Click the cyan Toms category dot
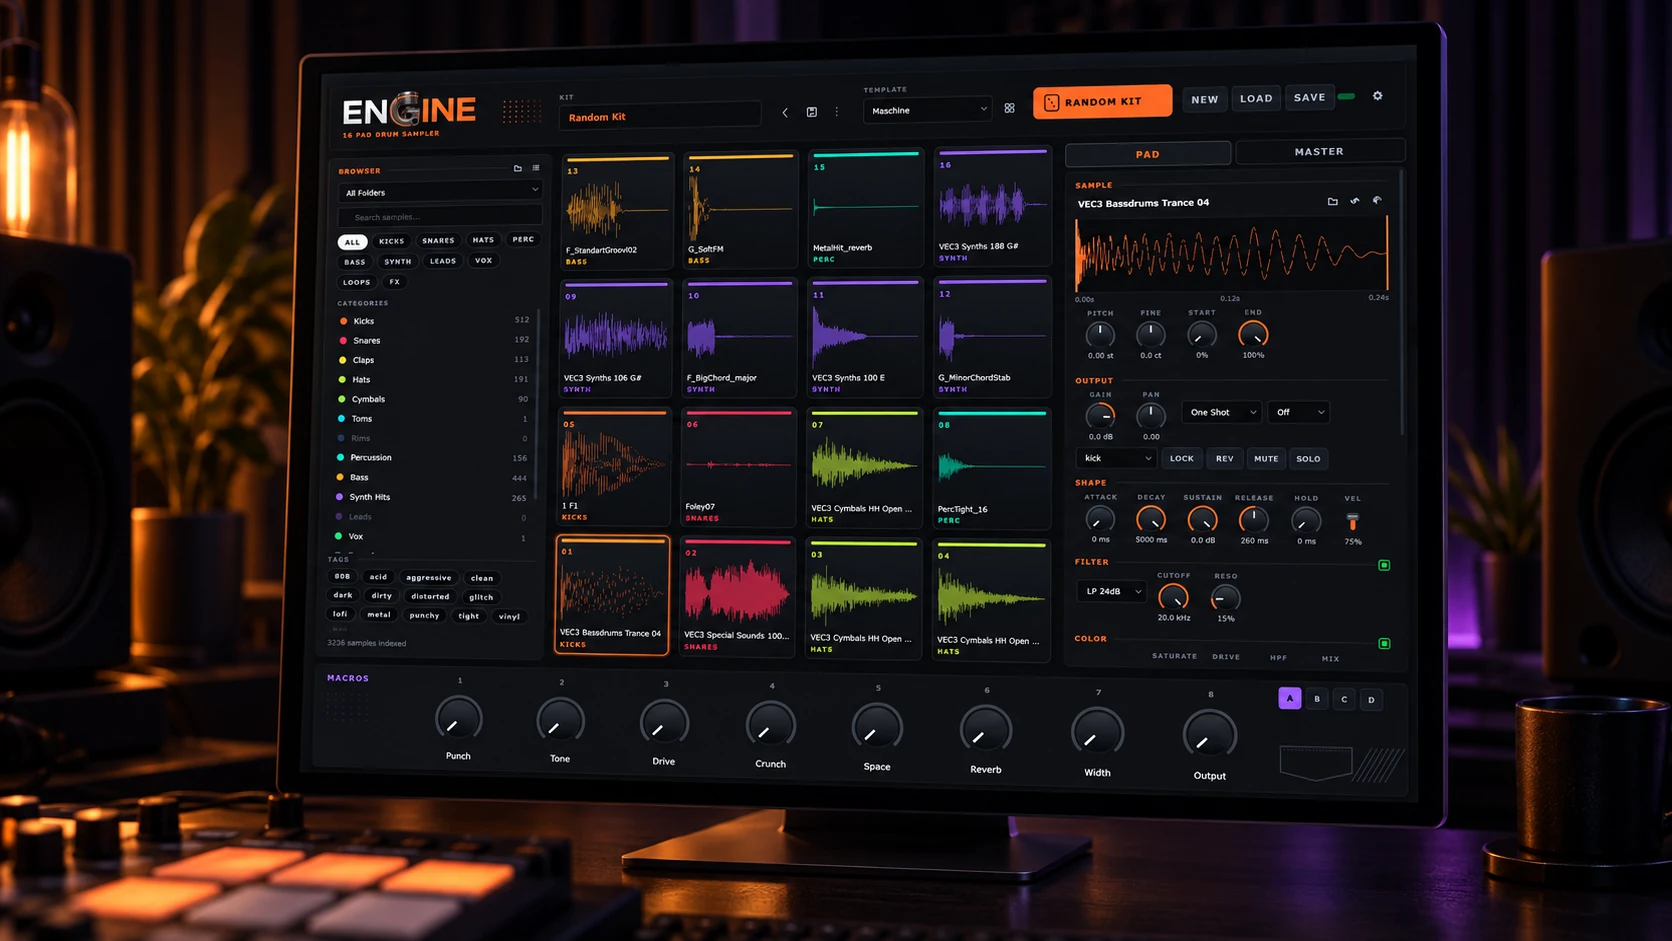This screenshot has height=941, width=1672. tap(342, 418)
